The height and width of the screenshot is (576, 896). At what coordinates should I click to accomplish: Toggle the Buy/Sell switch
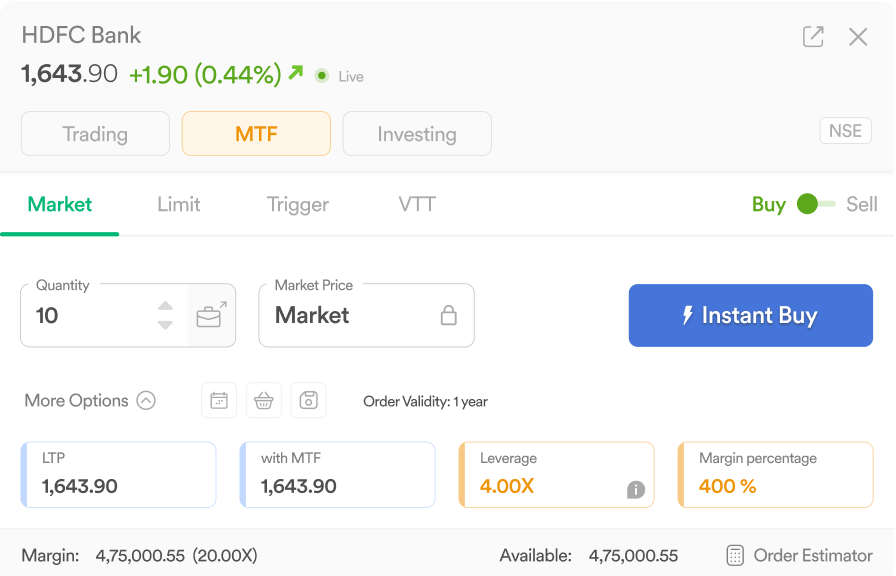[x=816, y=204]
